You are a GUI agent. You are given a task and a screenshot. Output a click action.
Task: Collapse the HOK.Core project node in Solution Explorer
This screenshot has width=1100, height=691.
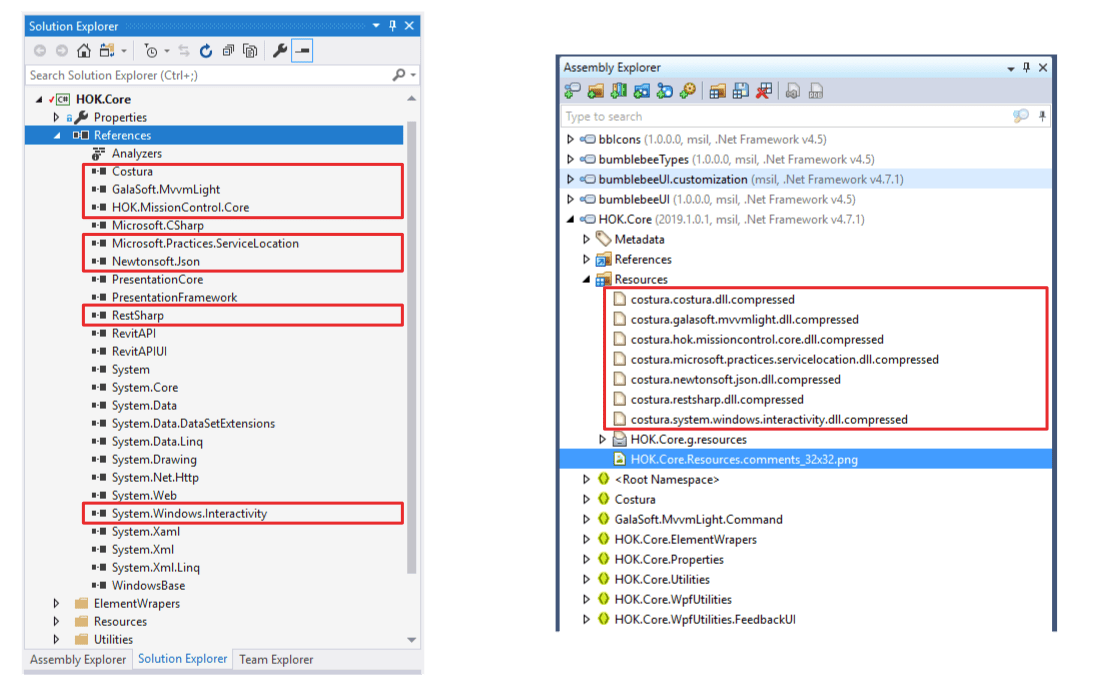(39, 100)
